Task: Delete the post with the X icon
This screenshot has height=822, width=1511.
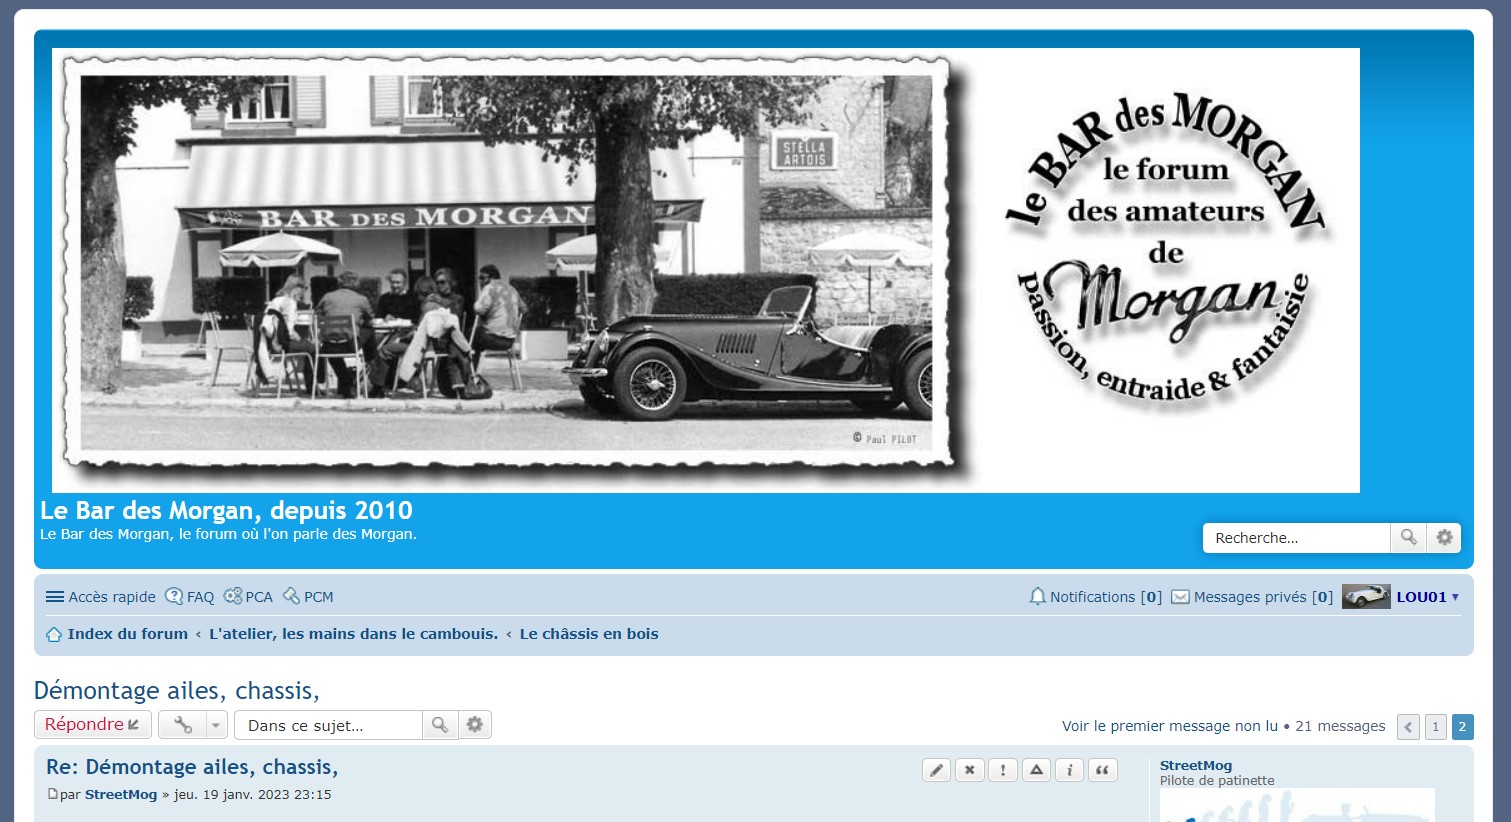Action: click(x=969, y=770)
